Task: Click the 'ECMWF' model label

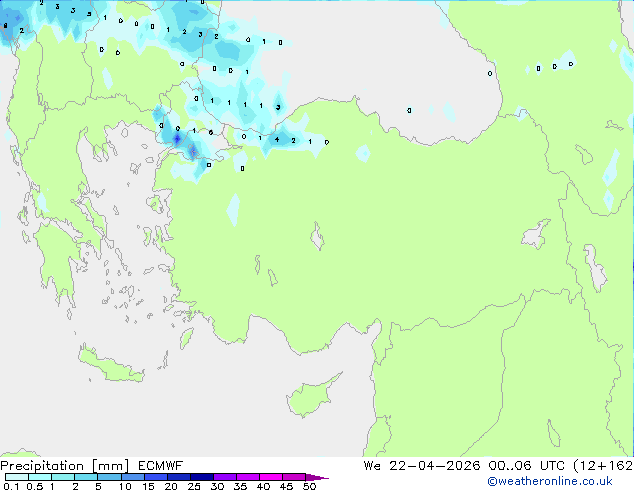Action: tap(161, 466)
